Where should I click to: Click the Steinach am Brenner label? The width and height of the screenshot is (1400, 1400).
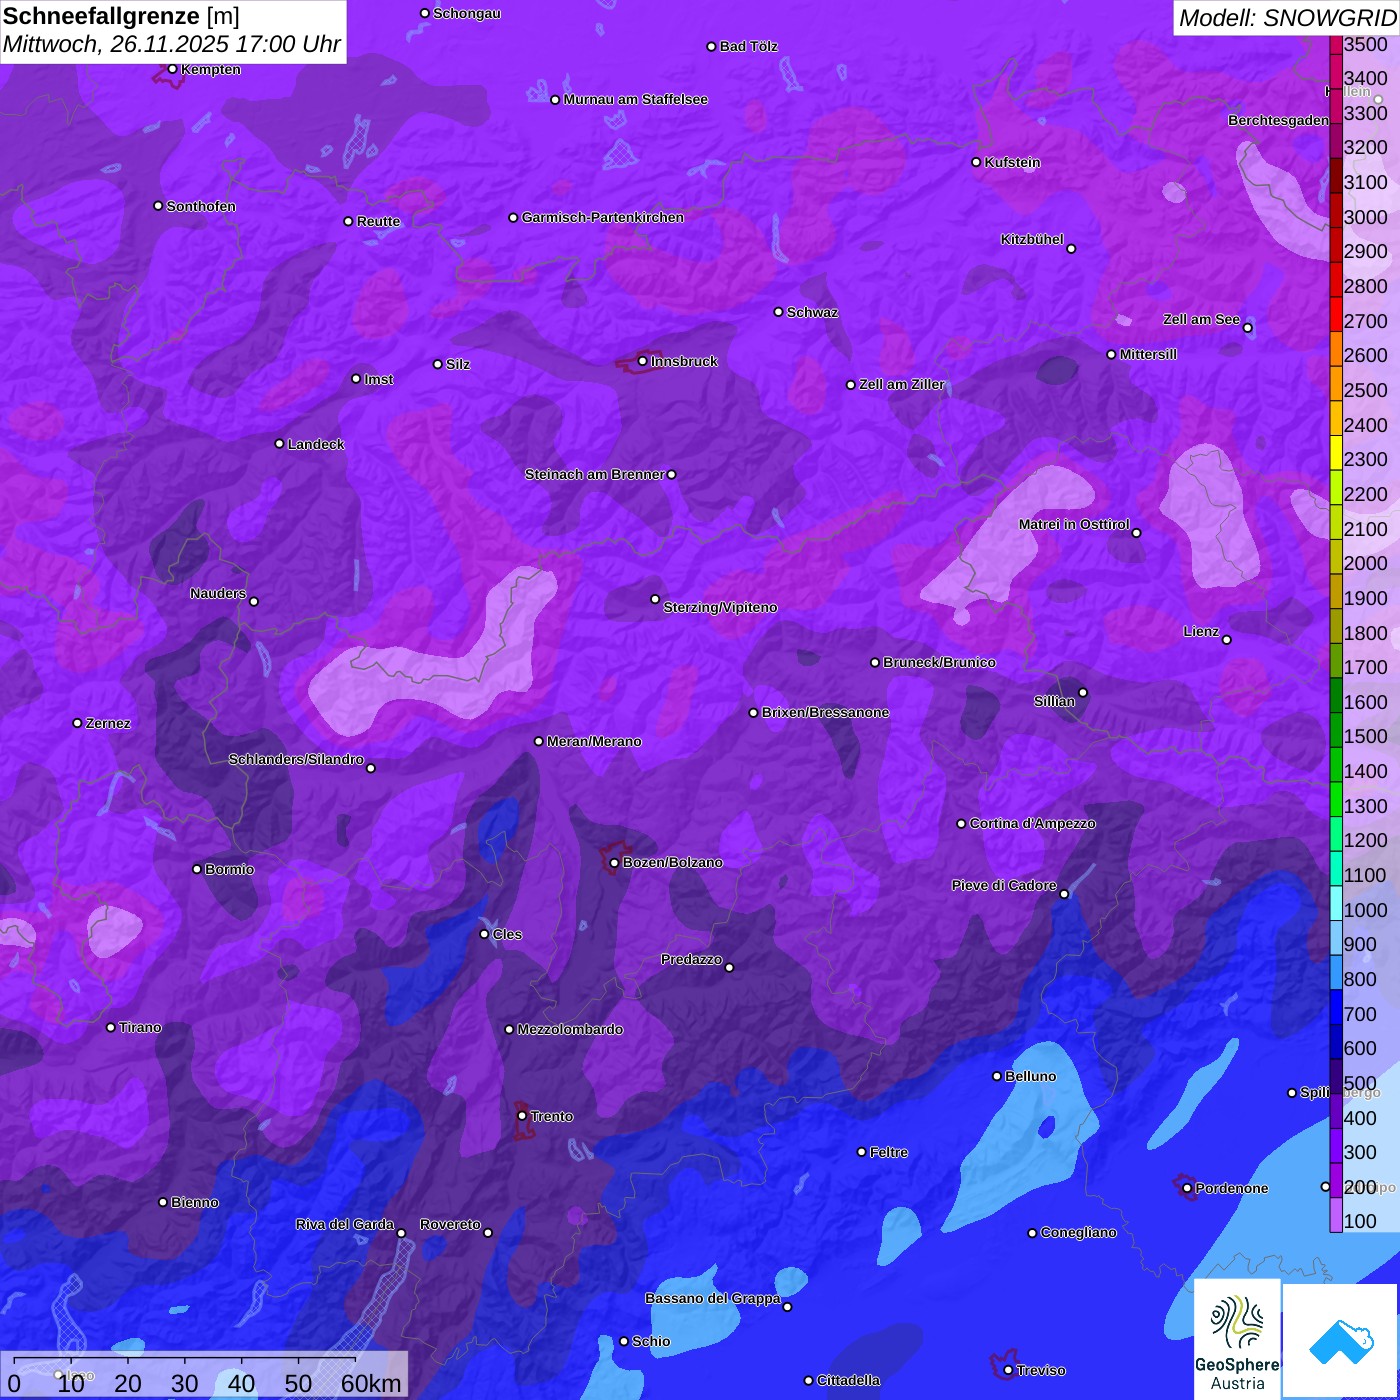click(x=594, y=474)
